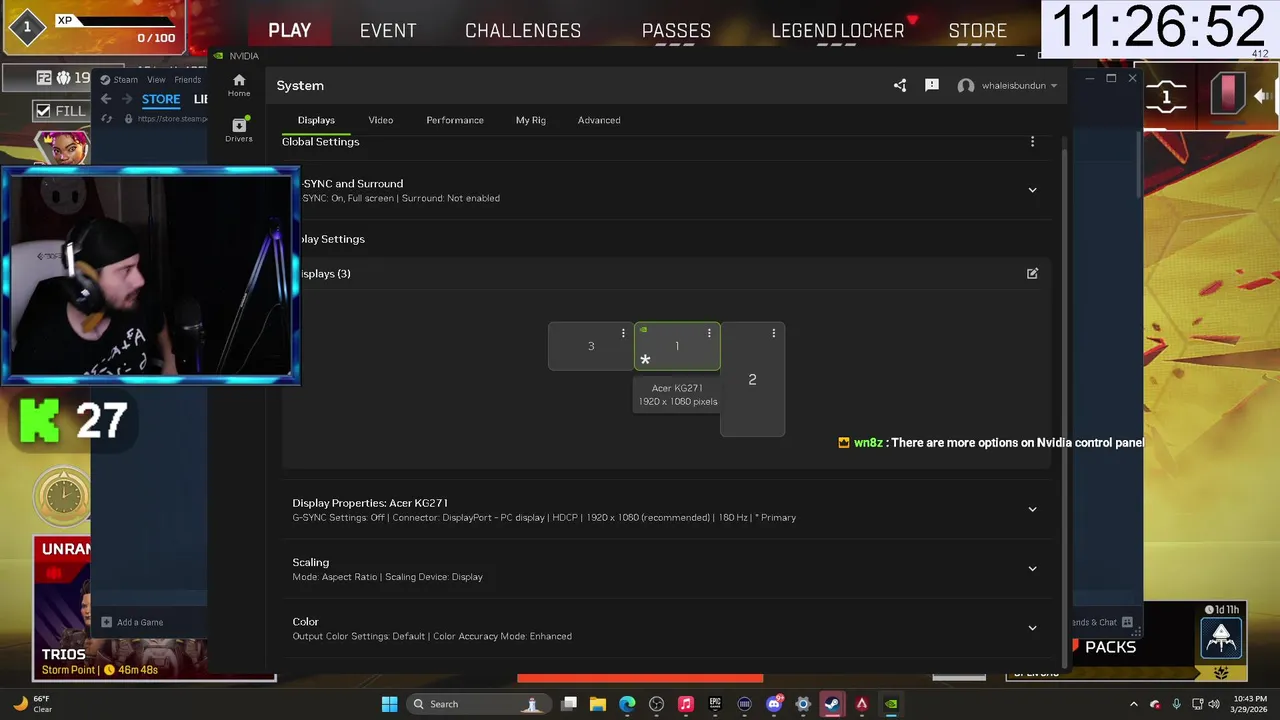
Task: Open PLAY tab in Apex Legends
Action: click(x=290, y=31)
